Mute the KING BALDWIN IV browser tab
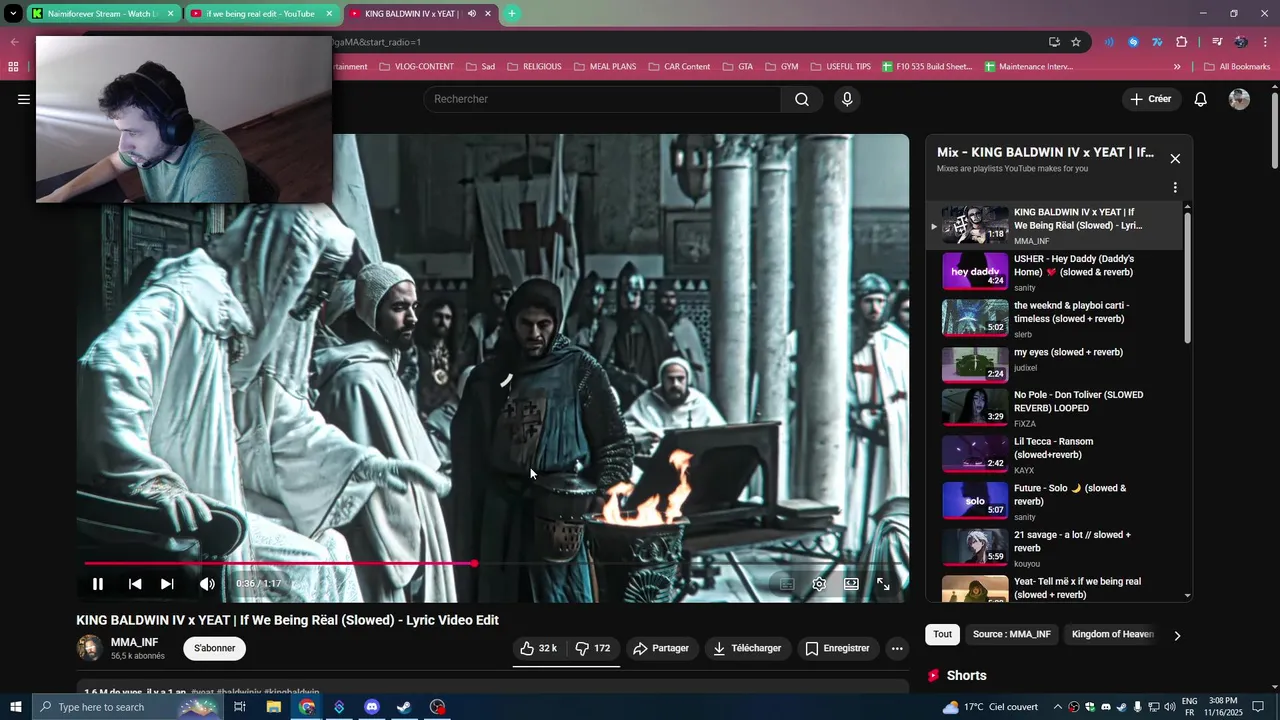Image resolution: width=1280 pixels, height=720 pixels. coord(472,14)
